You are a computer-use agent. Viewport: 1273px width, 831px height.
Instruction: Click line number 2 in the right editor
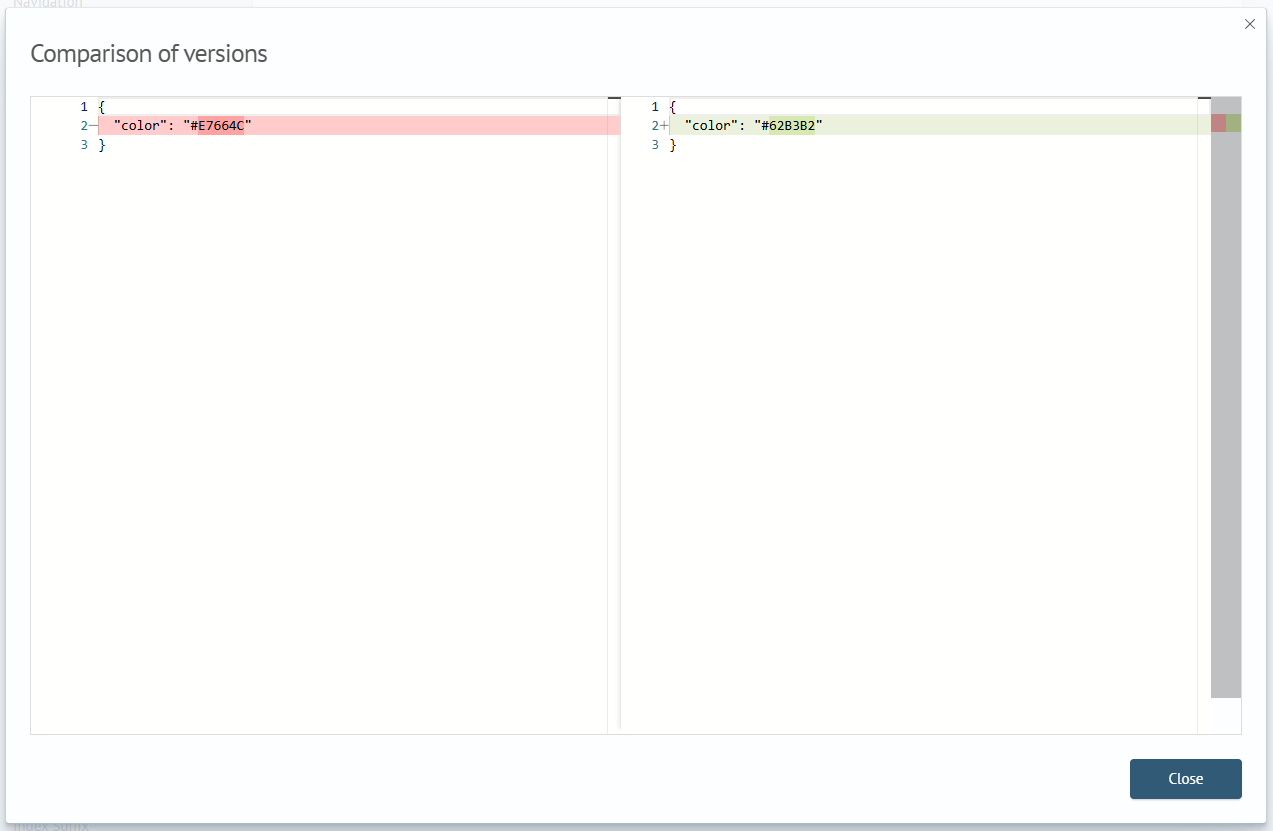(x=655, y=126)
